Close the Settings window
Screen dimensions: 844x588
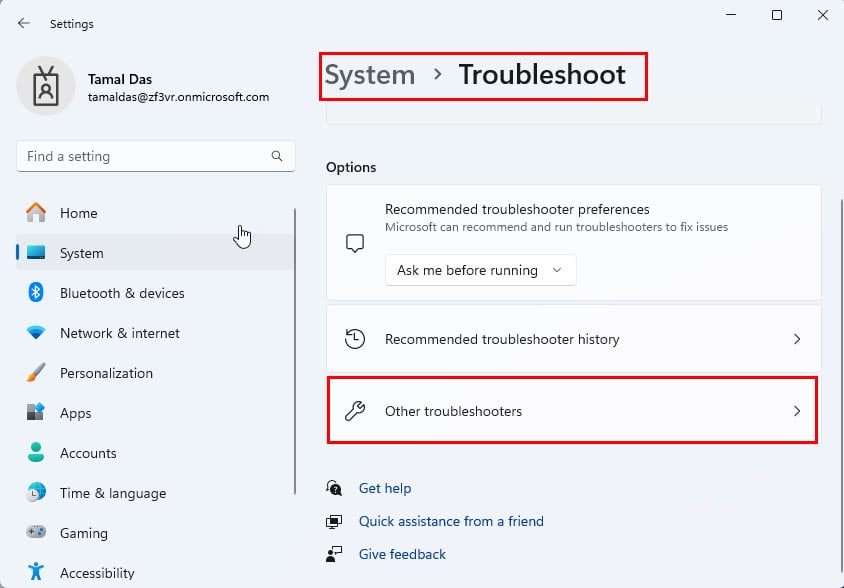tap(822, 15)
